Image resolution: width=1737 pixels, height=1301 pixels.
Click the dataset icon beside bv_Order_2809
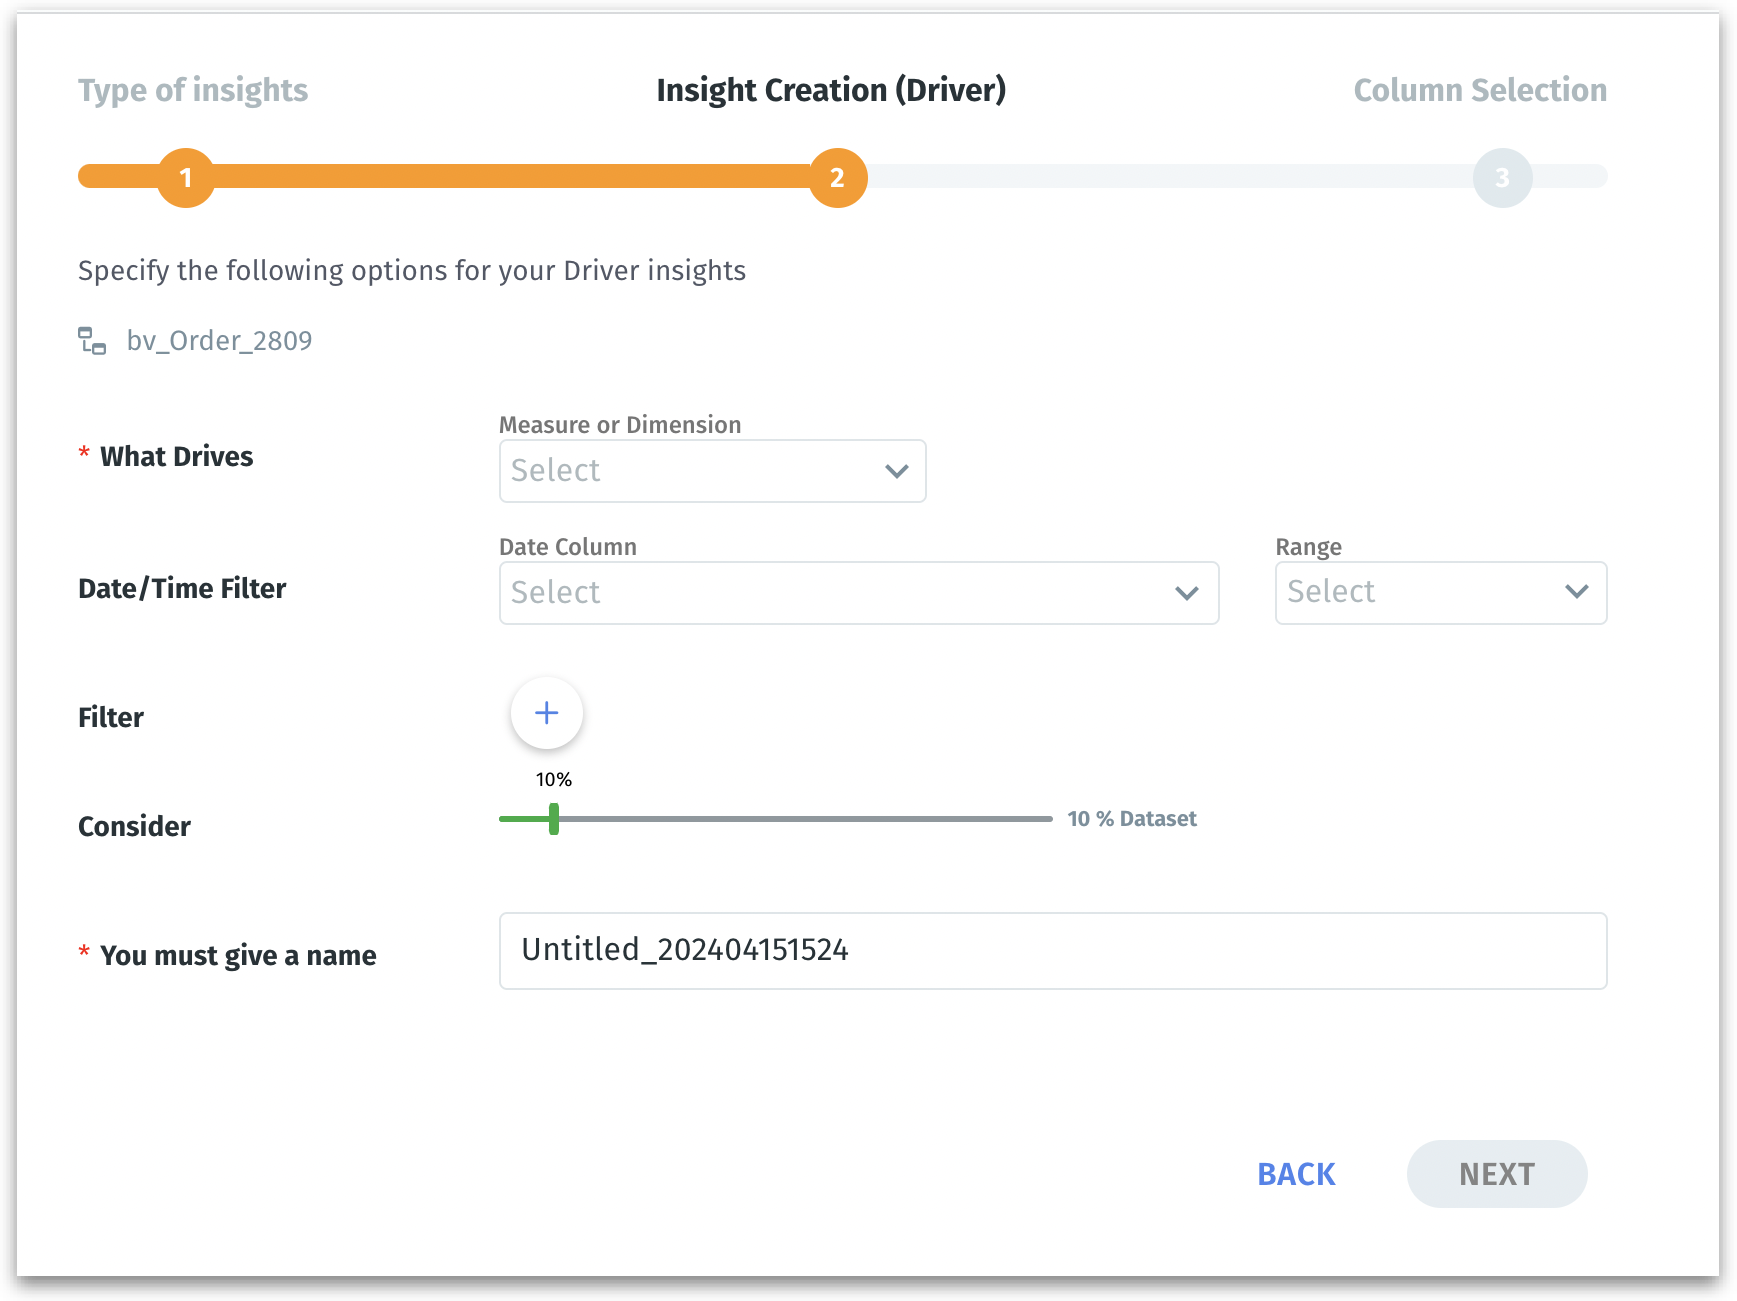(x=92, y=341)
